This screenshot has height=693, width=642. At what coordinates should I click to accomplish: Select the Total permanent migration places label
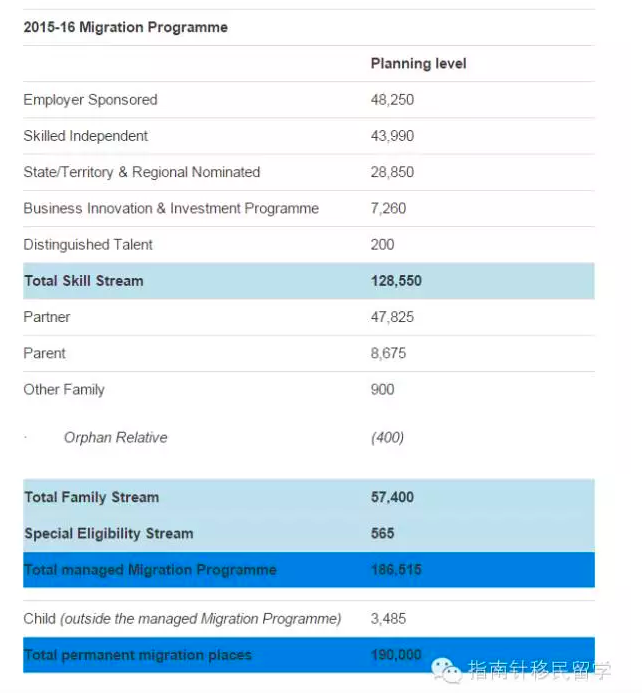pyautogui.click(x=138, y=655)
